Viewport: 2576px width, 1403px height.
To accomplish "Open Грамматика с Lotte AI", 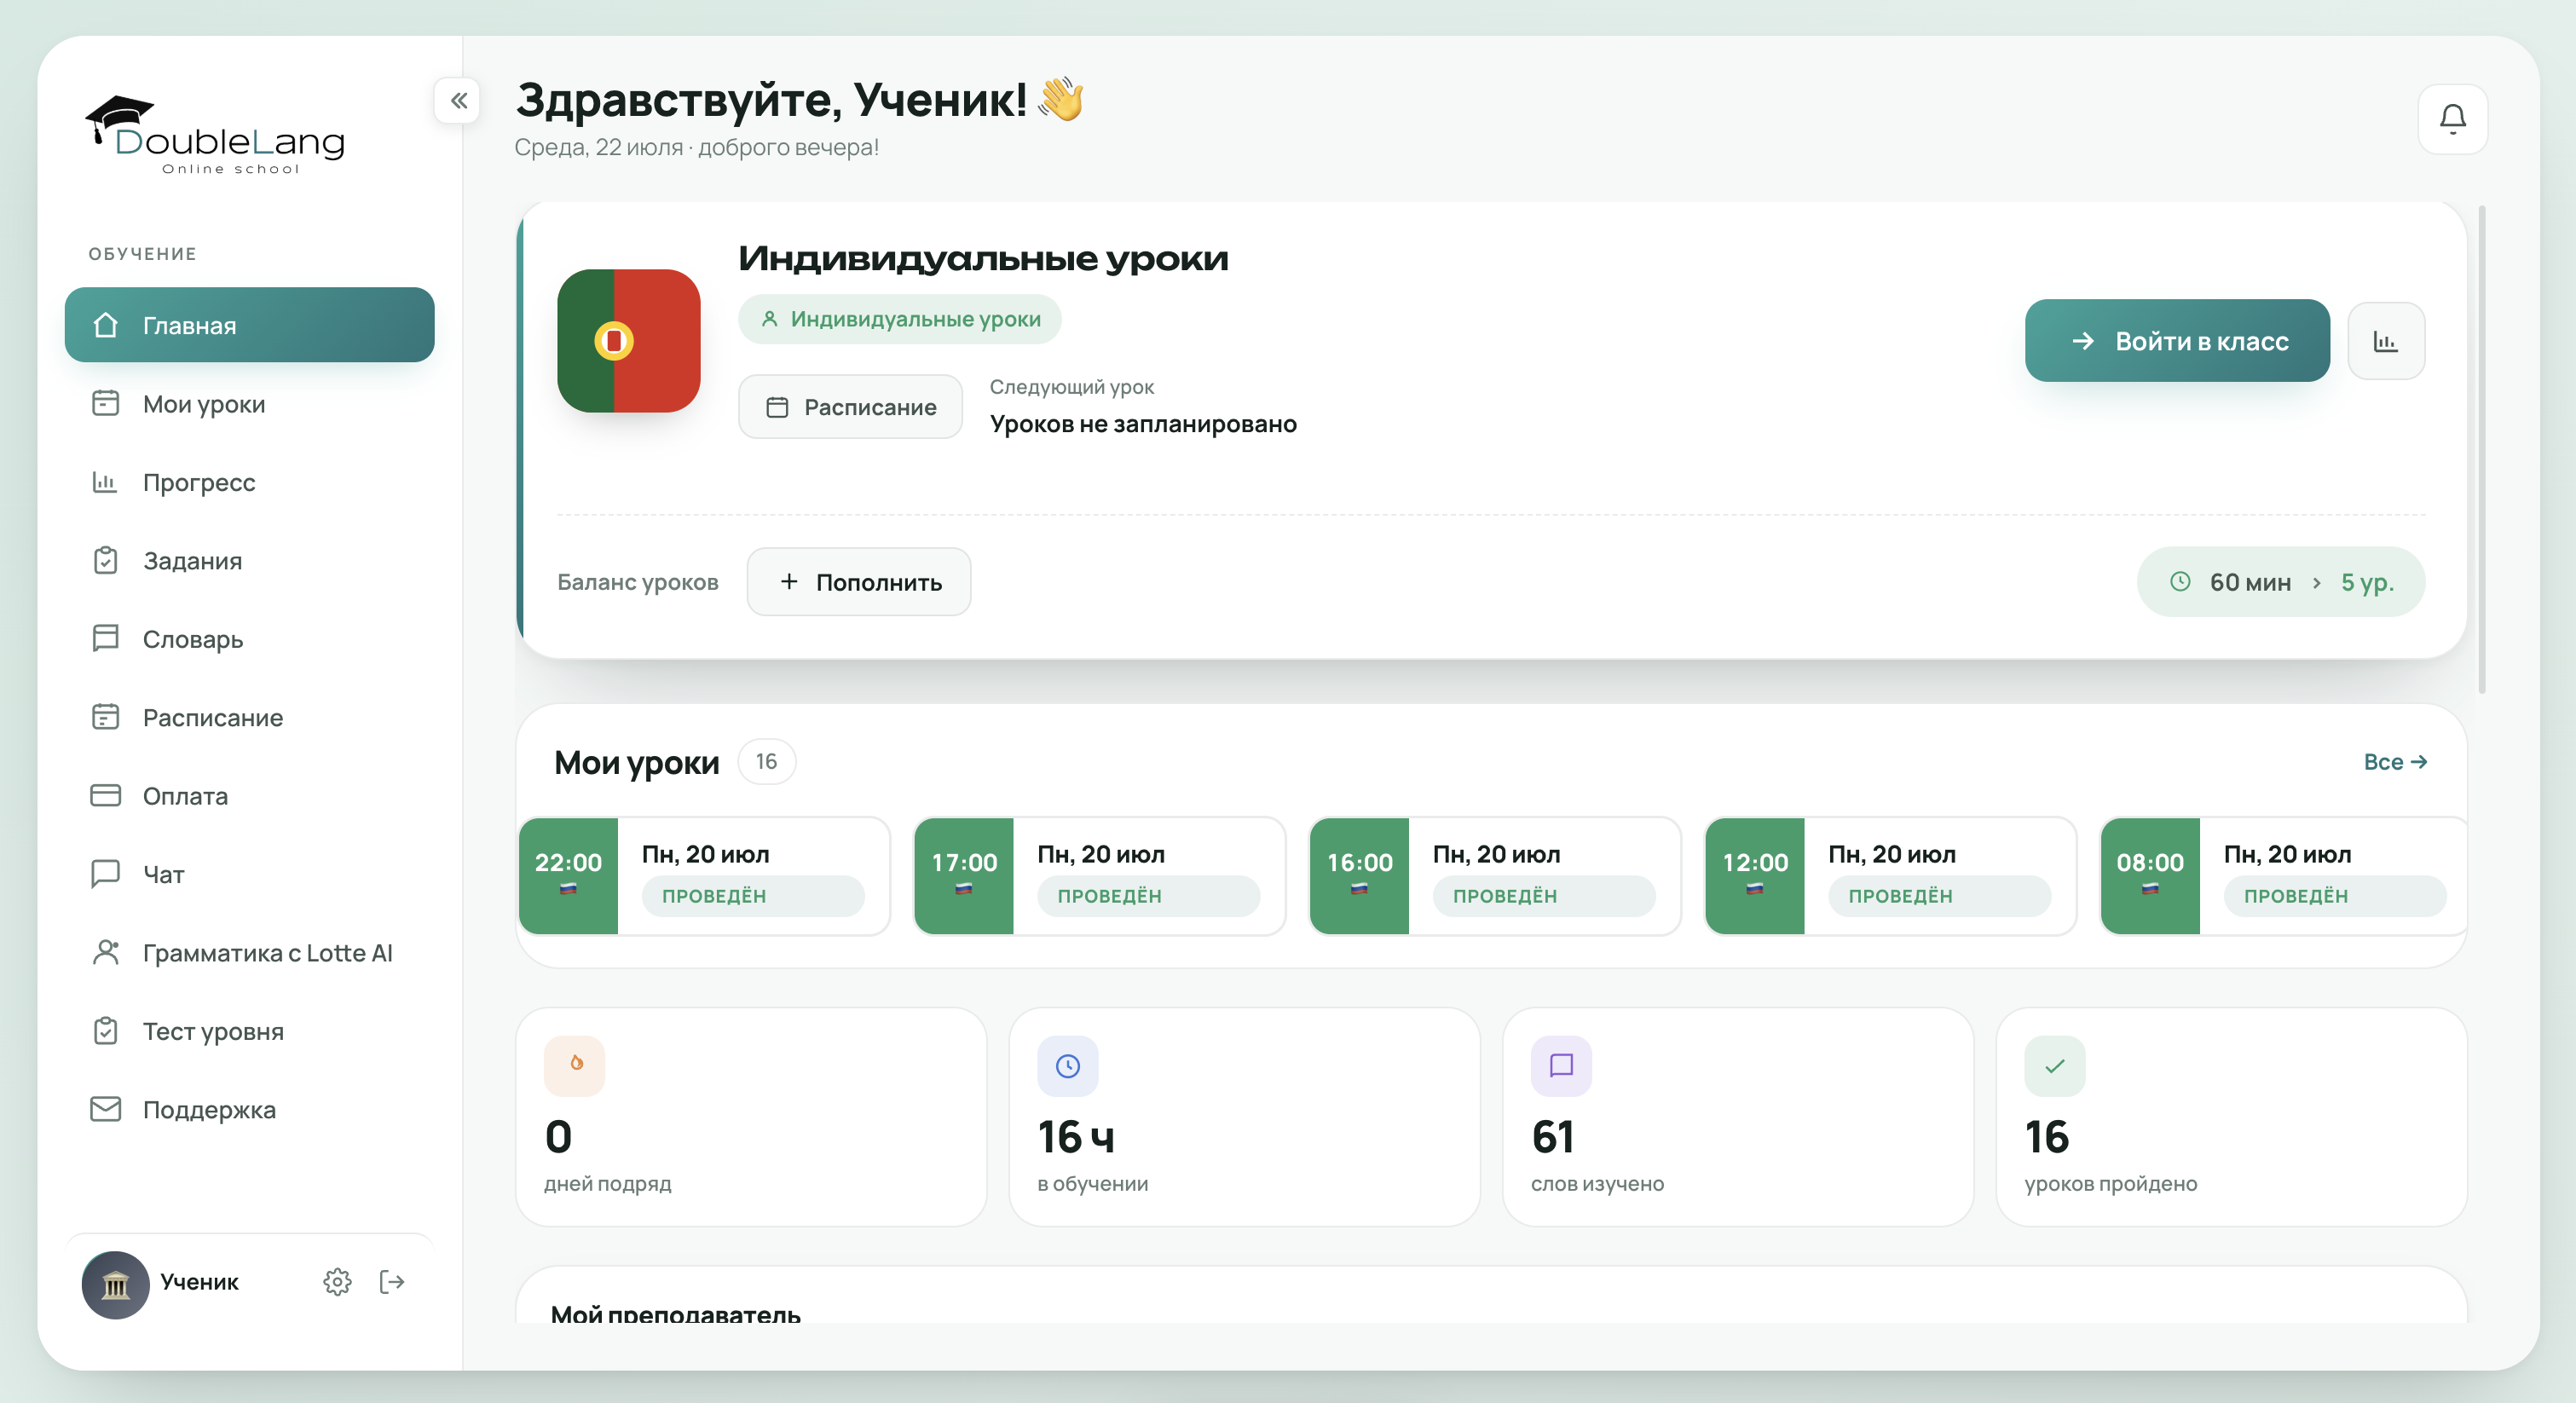I will [x=249, y=952].
